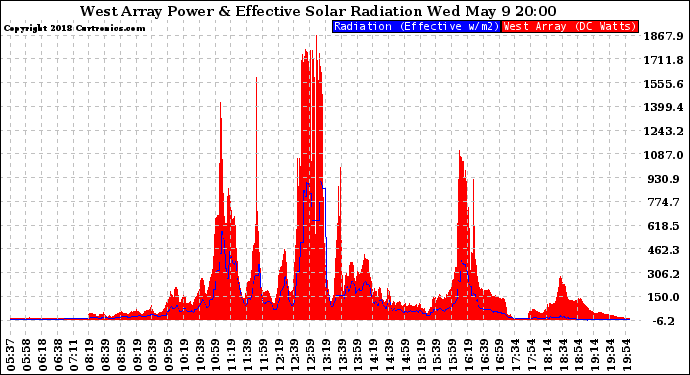
Task: Select y-axis value 1243.2
Action: [x=664, y=131]
